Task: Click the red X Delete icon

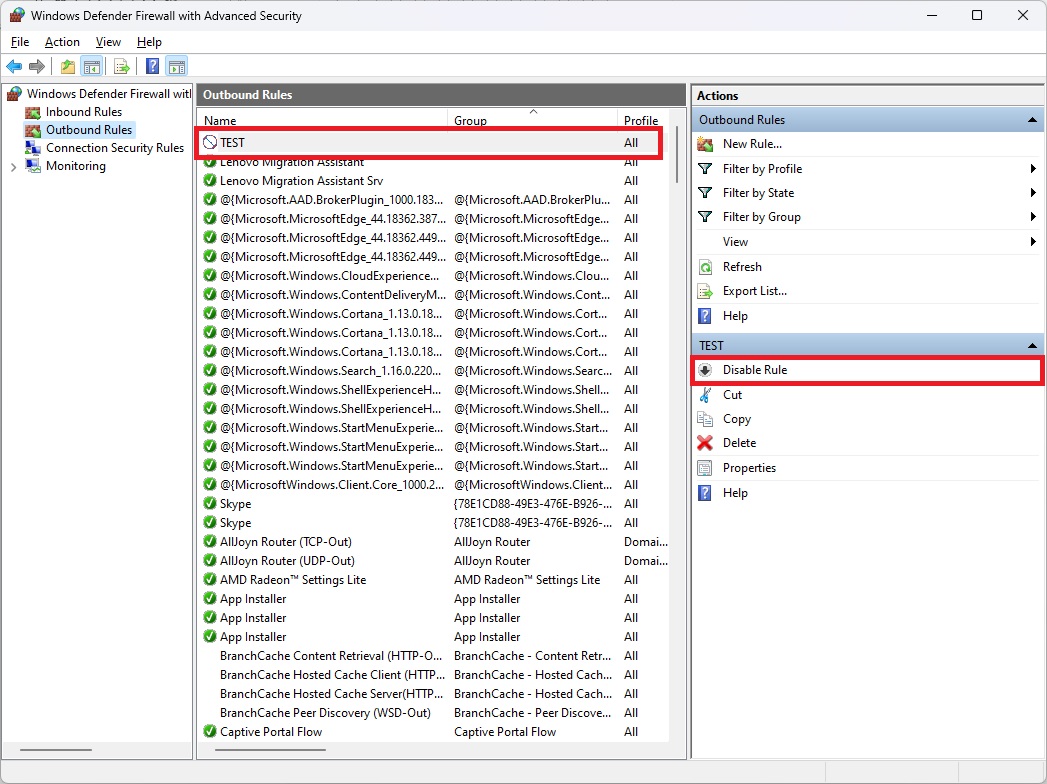Action: 705,443
